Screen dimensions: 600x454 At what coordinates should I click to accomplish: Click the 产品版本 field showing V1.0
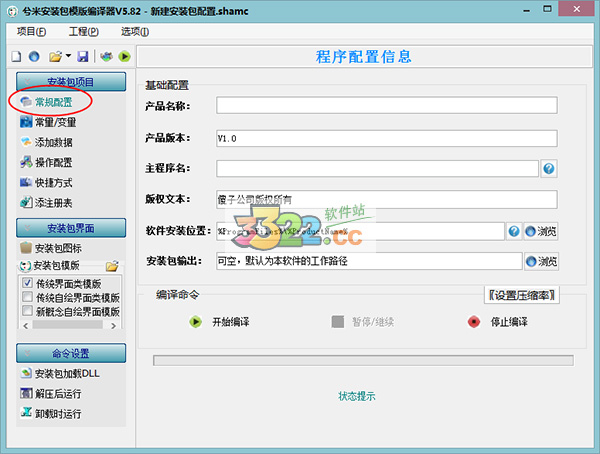click(x=386, y=138)
